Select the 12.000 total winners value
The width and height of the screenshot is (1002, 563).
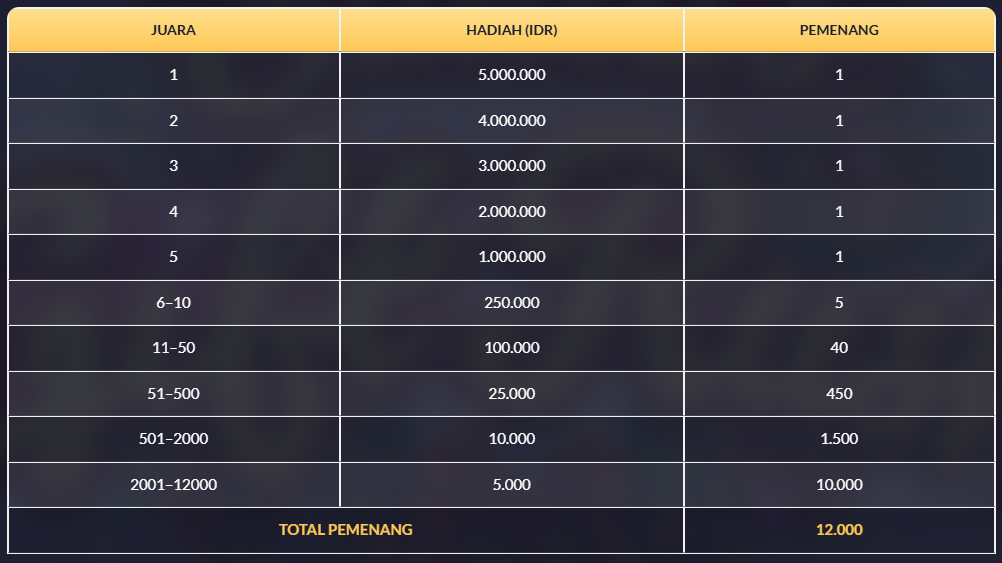[x=839, y=530]
